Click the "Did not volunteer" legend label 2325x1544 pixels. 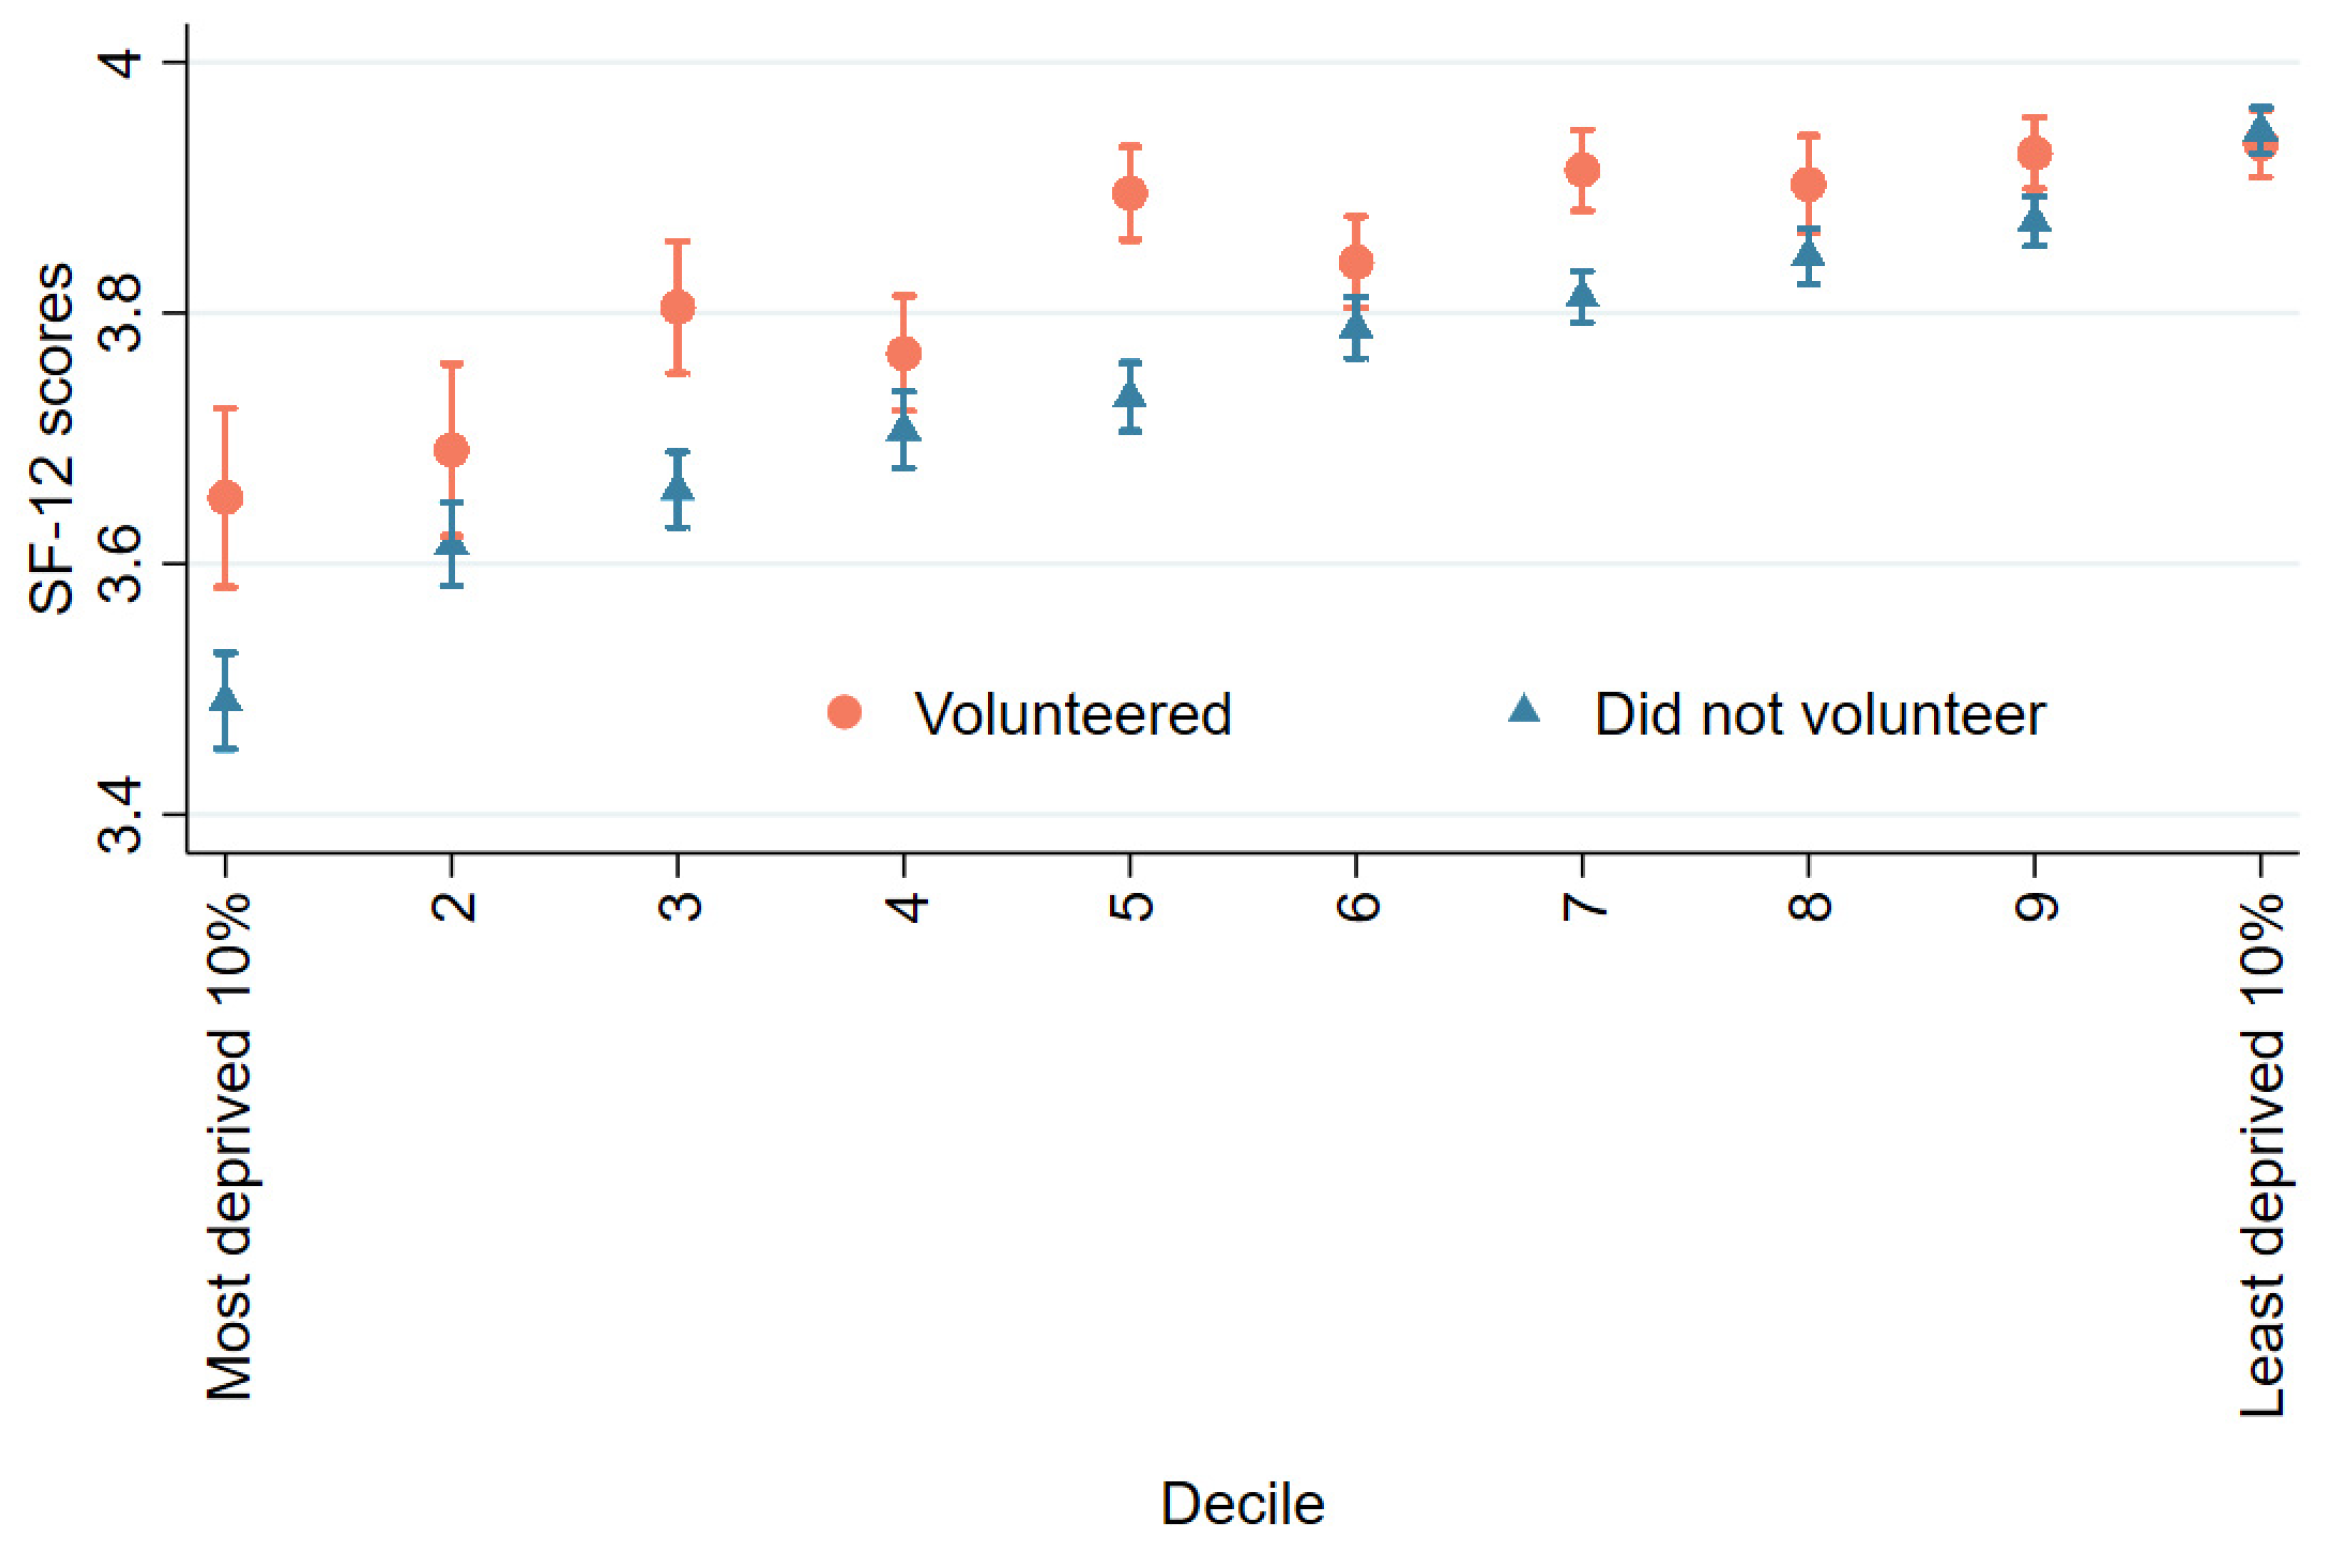1820,714
